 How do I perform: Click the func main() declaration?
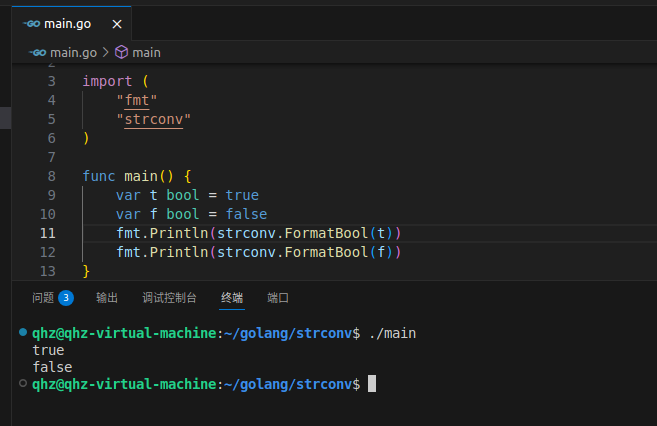pyautogui.click(x=137, y=176)
